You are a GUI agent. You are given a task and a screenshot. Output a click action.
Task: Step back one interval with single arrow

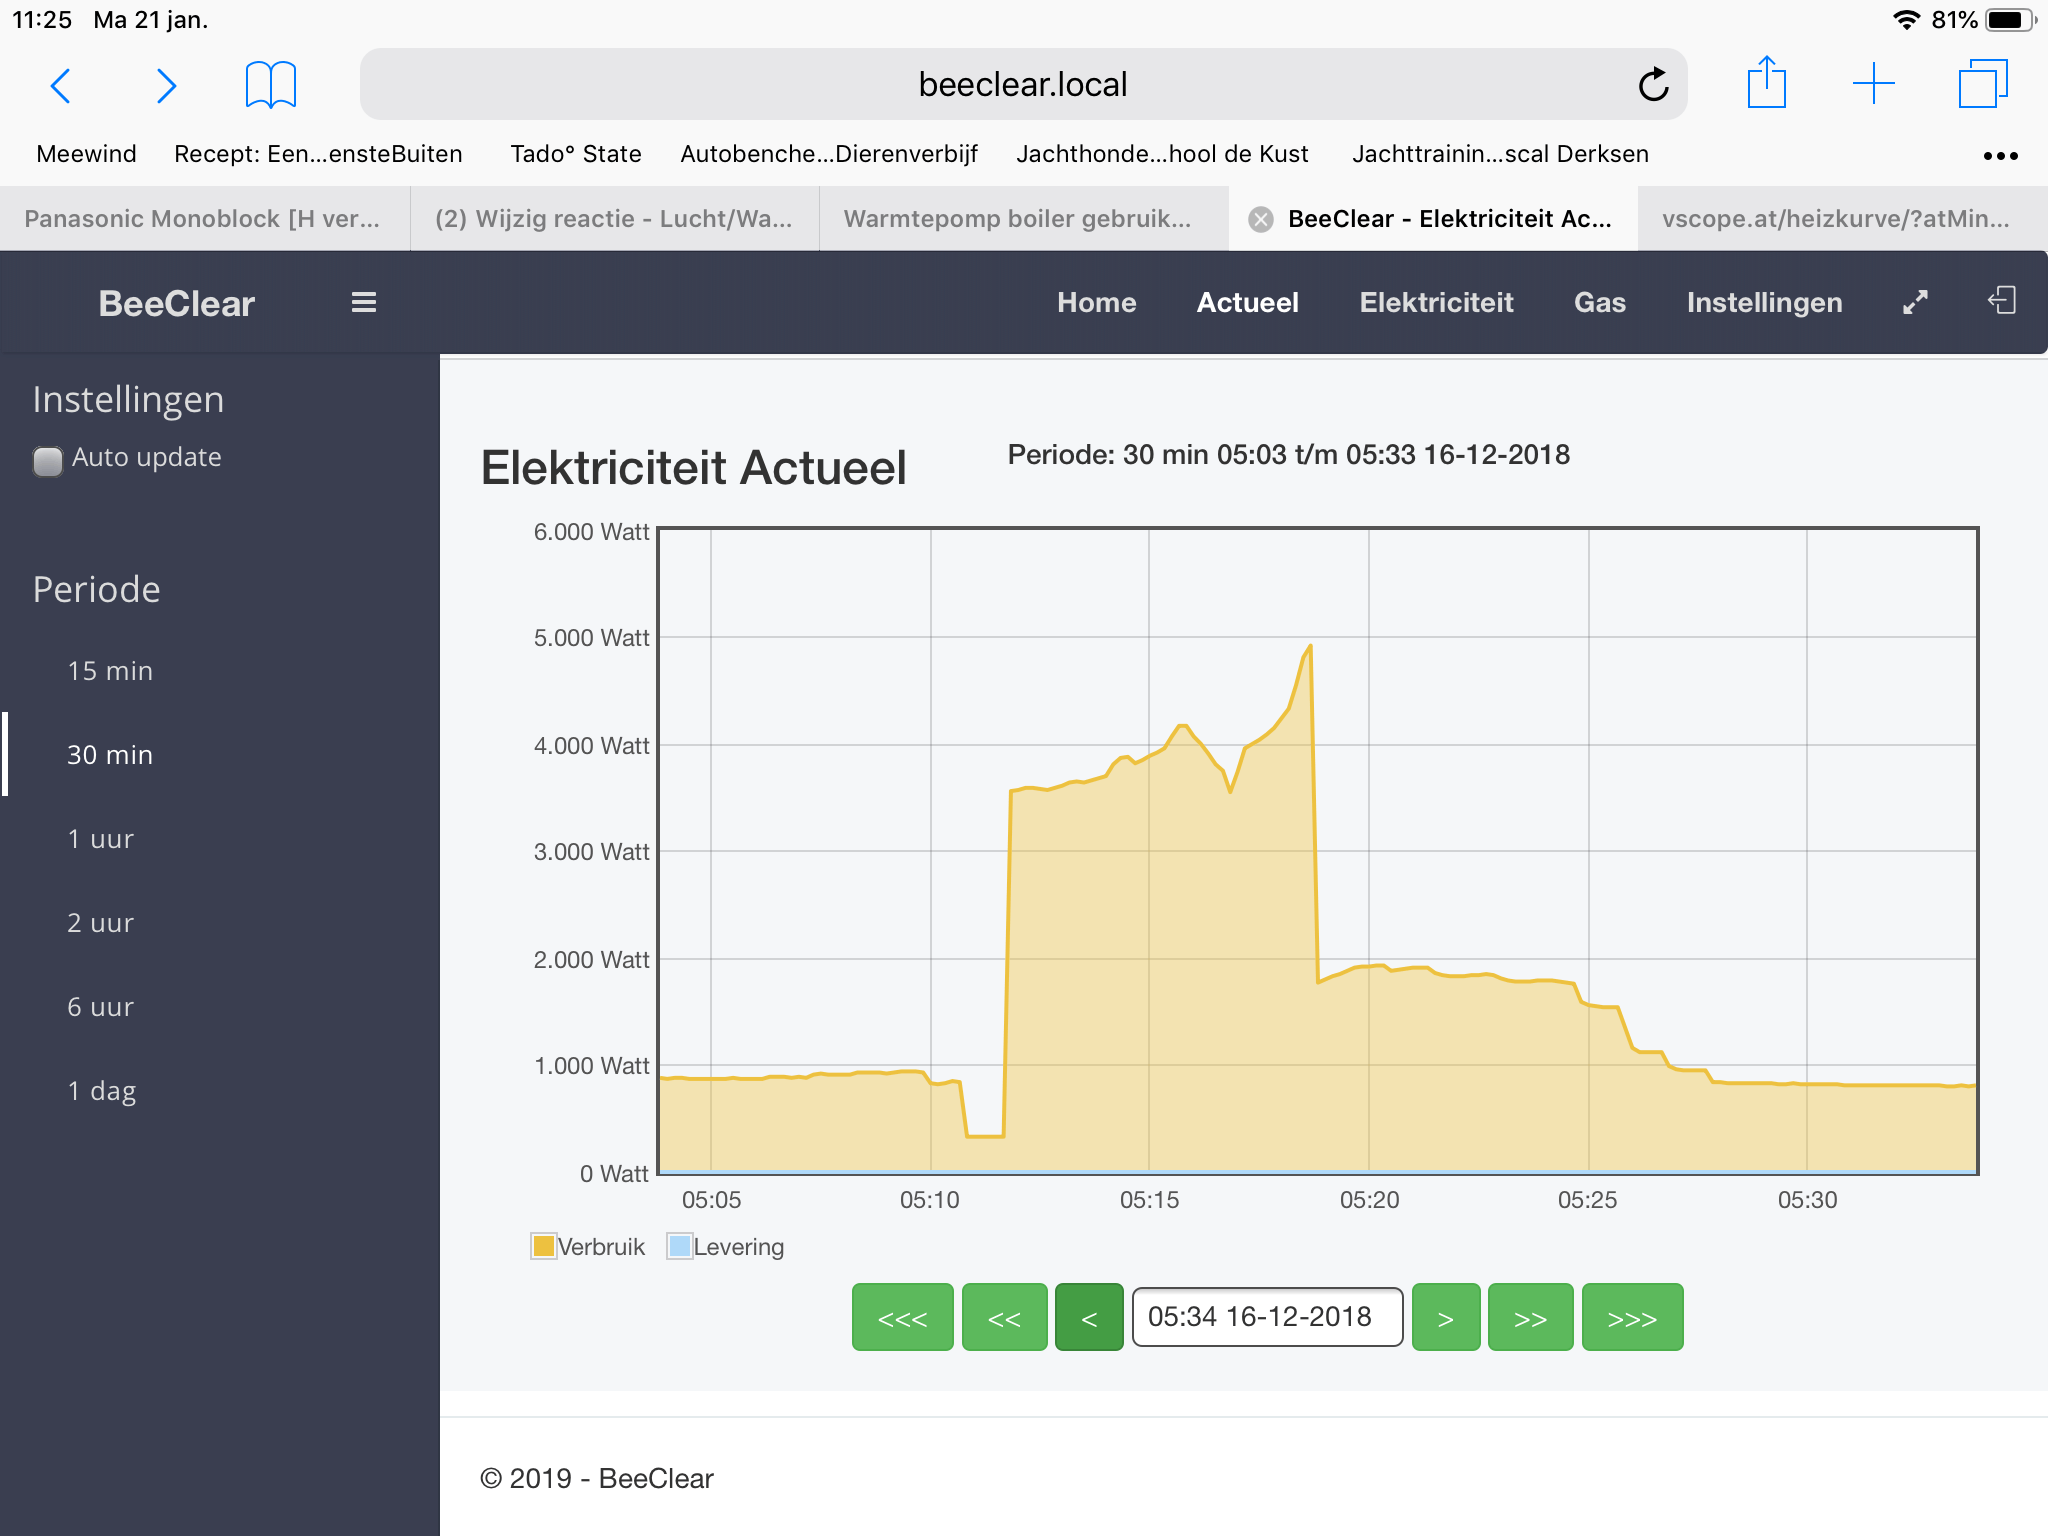1089,1318
